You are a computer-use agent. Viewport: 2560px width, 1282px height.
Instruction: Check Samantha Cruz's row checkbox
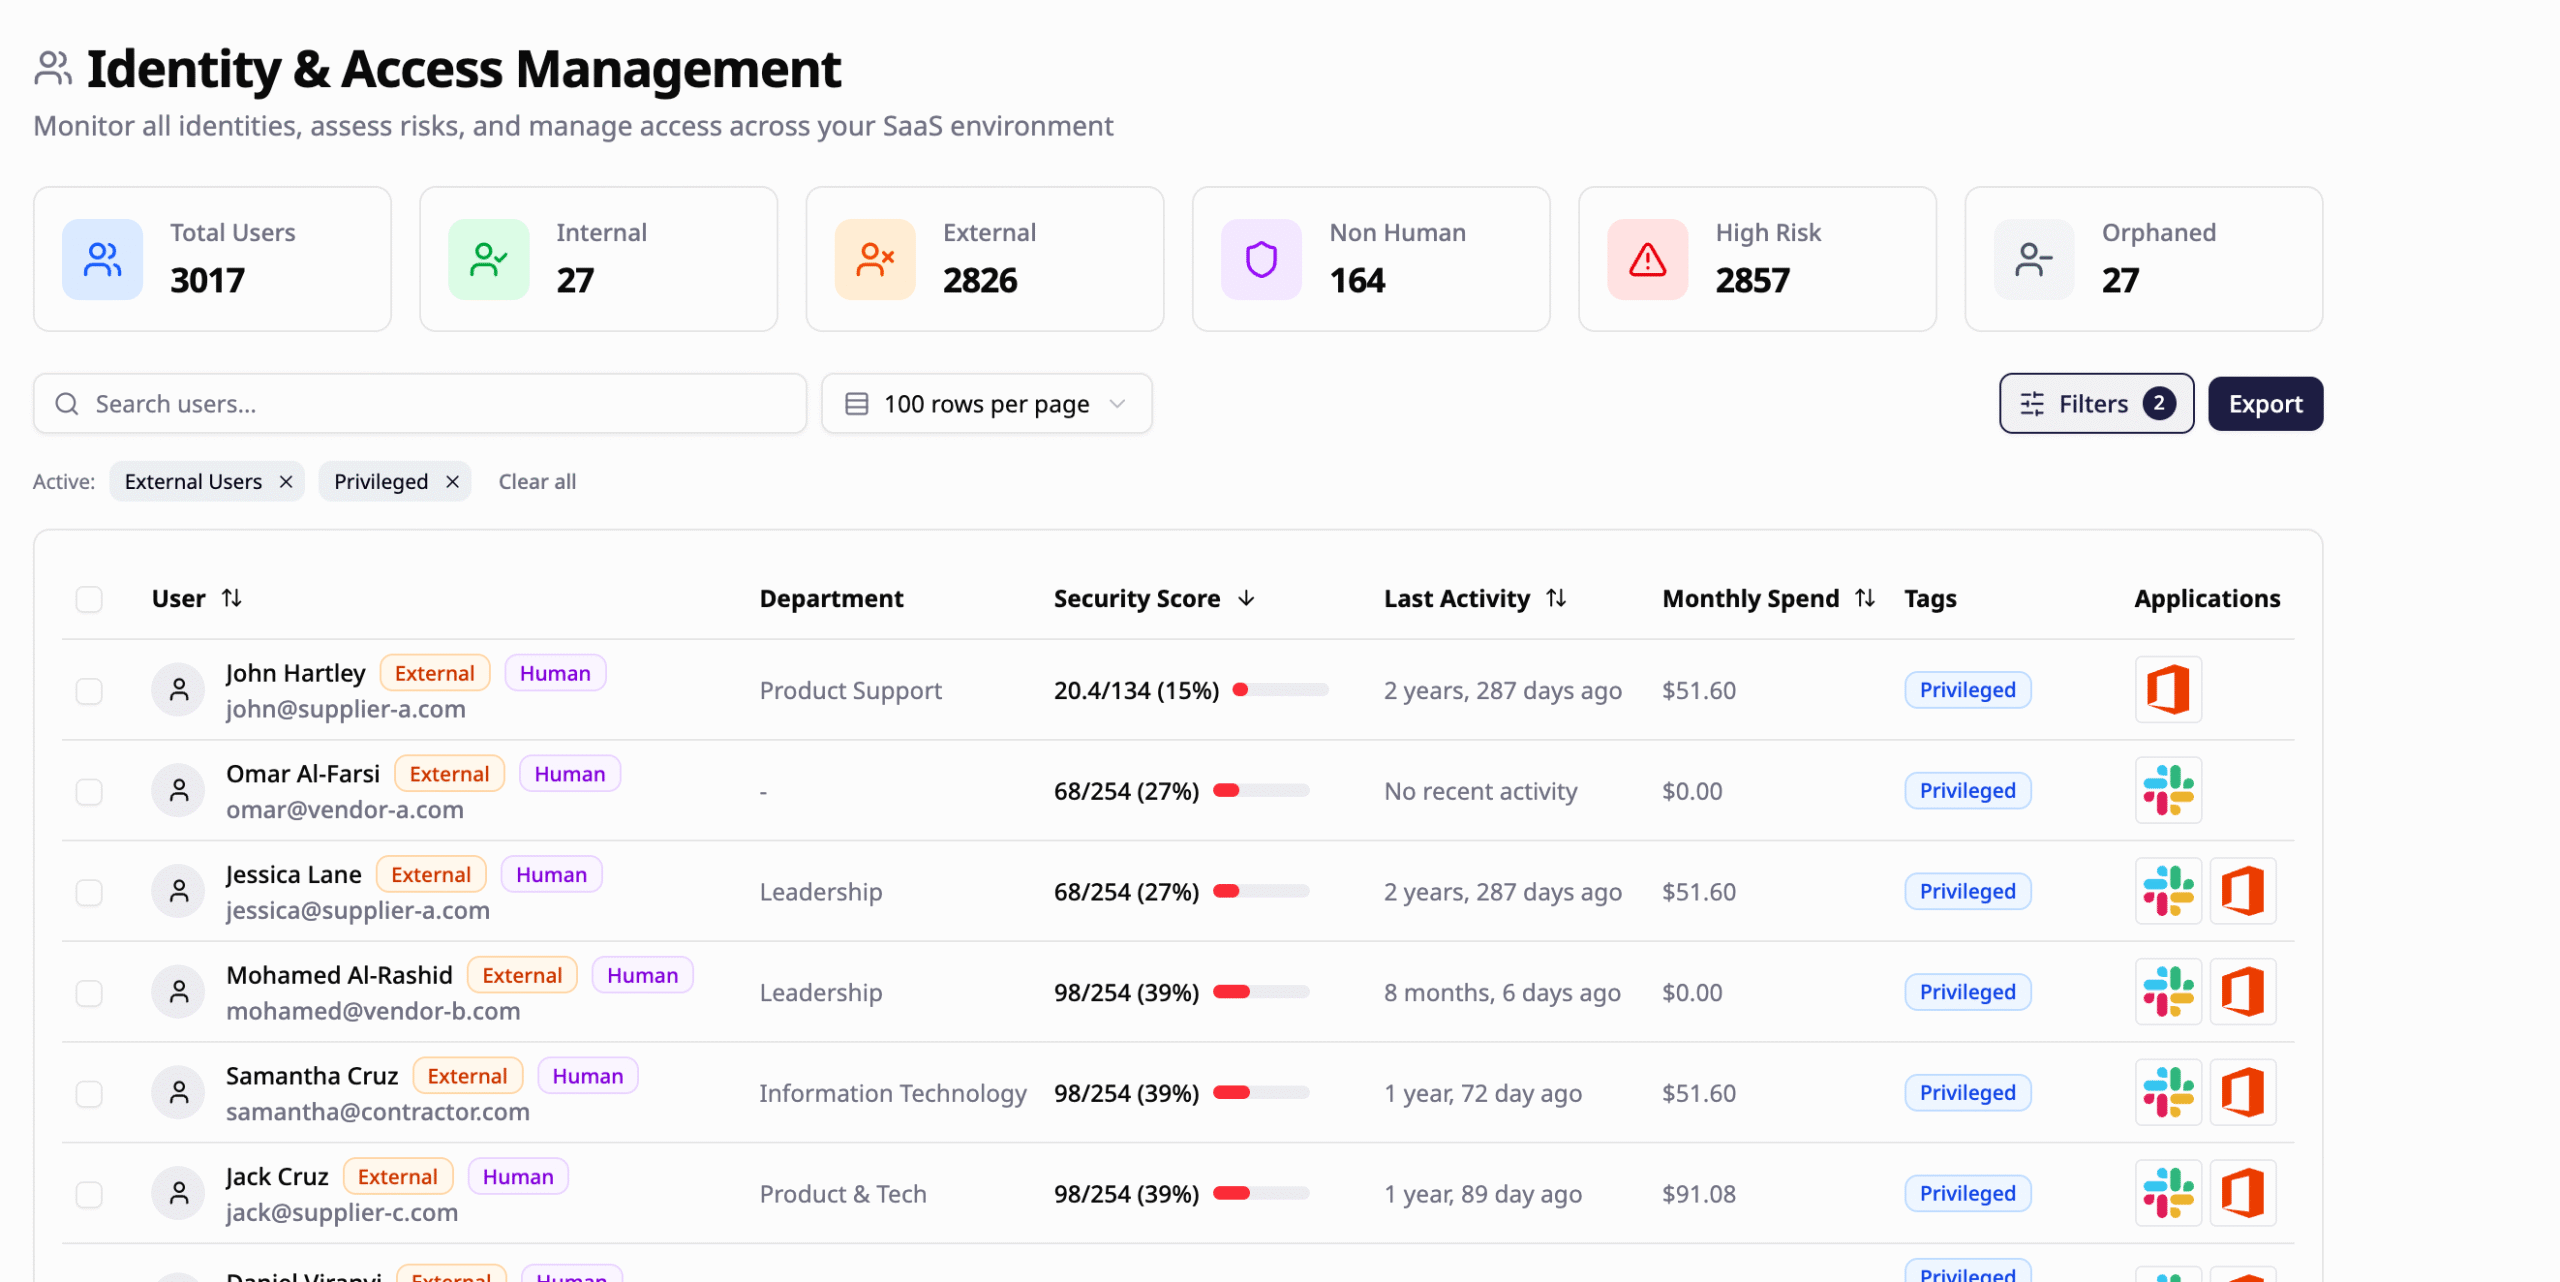click(89, 1094)
